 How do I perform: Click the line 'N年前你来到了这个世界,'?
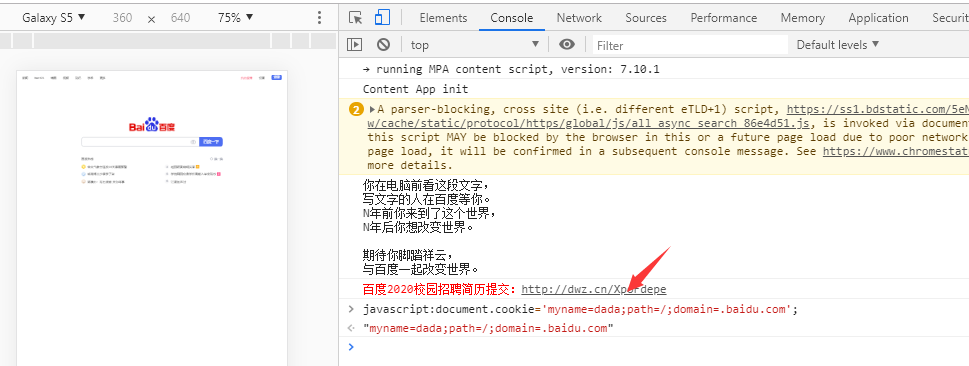[x=430, y=214]
